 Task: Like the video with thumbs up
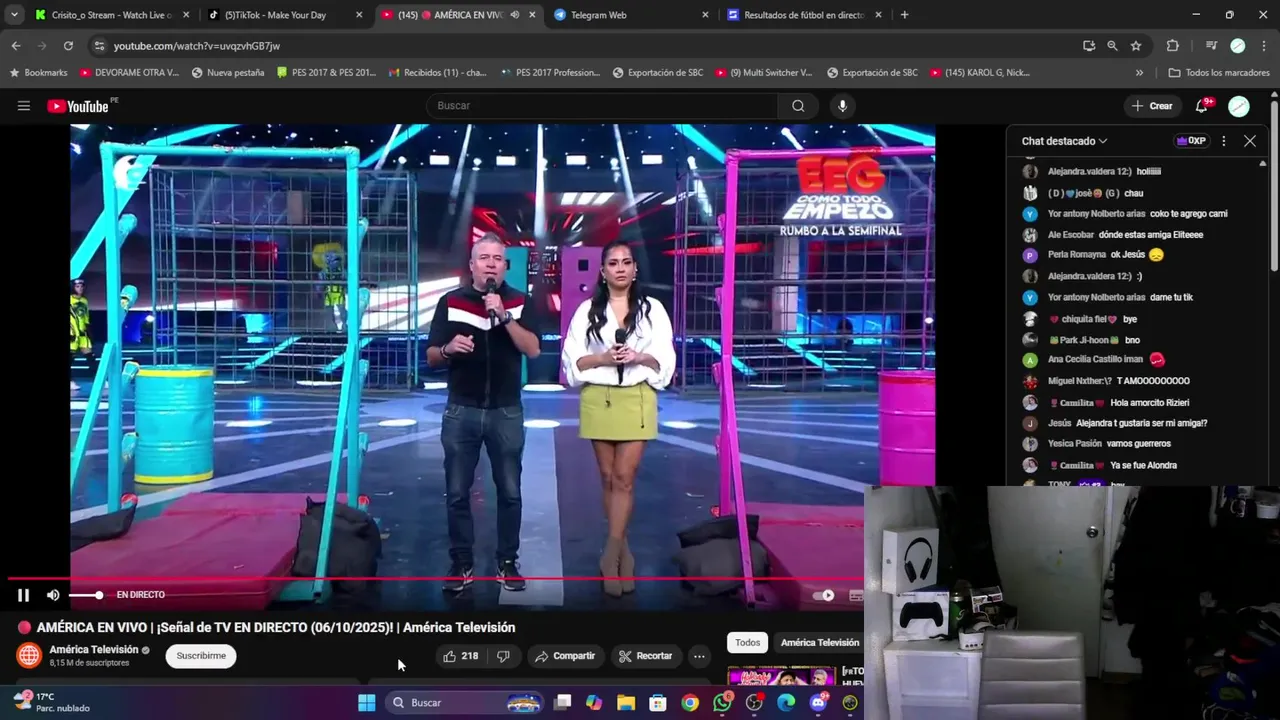460,656
